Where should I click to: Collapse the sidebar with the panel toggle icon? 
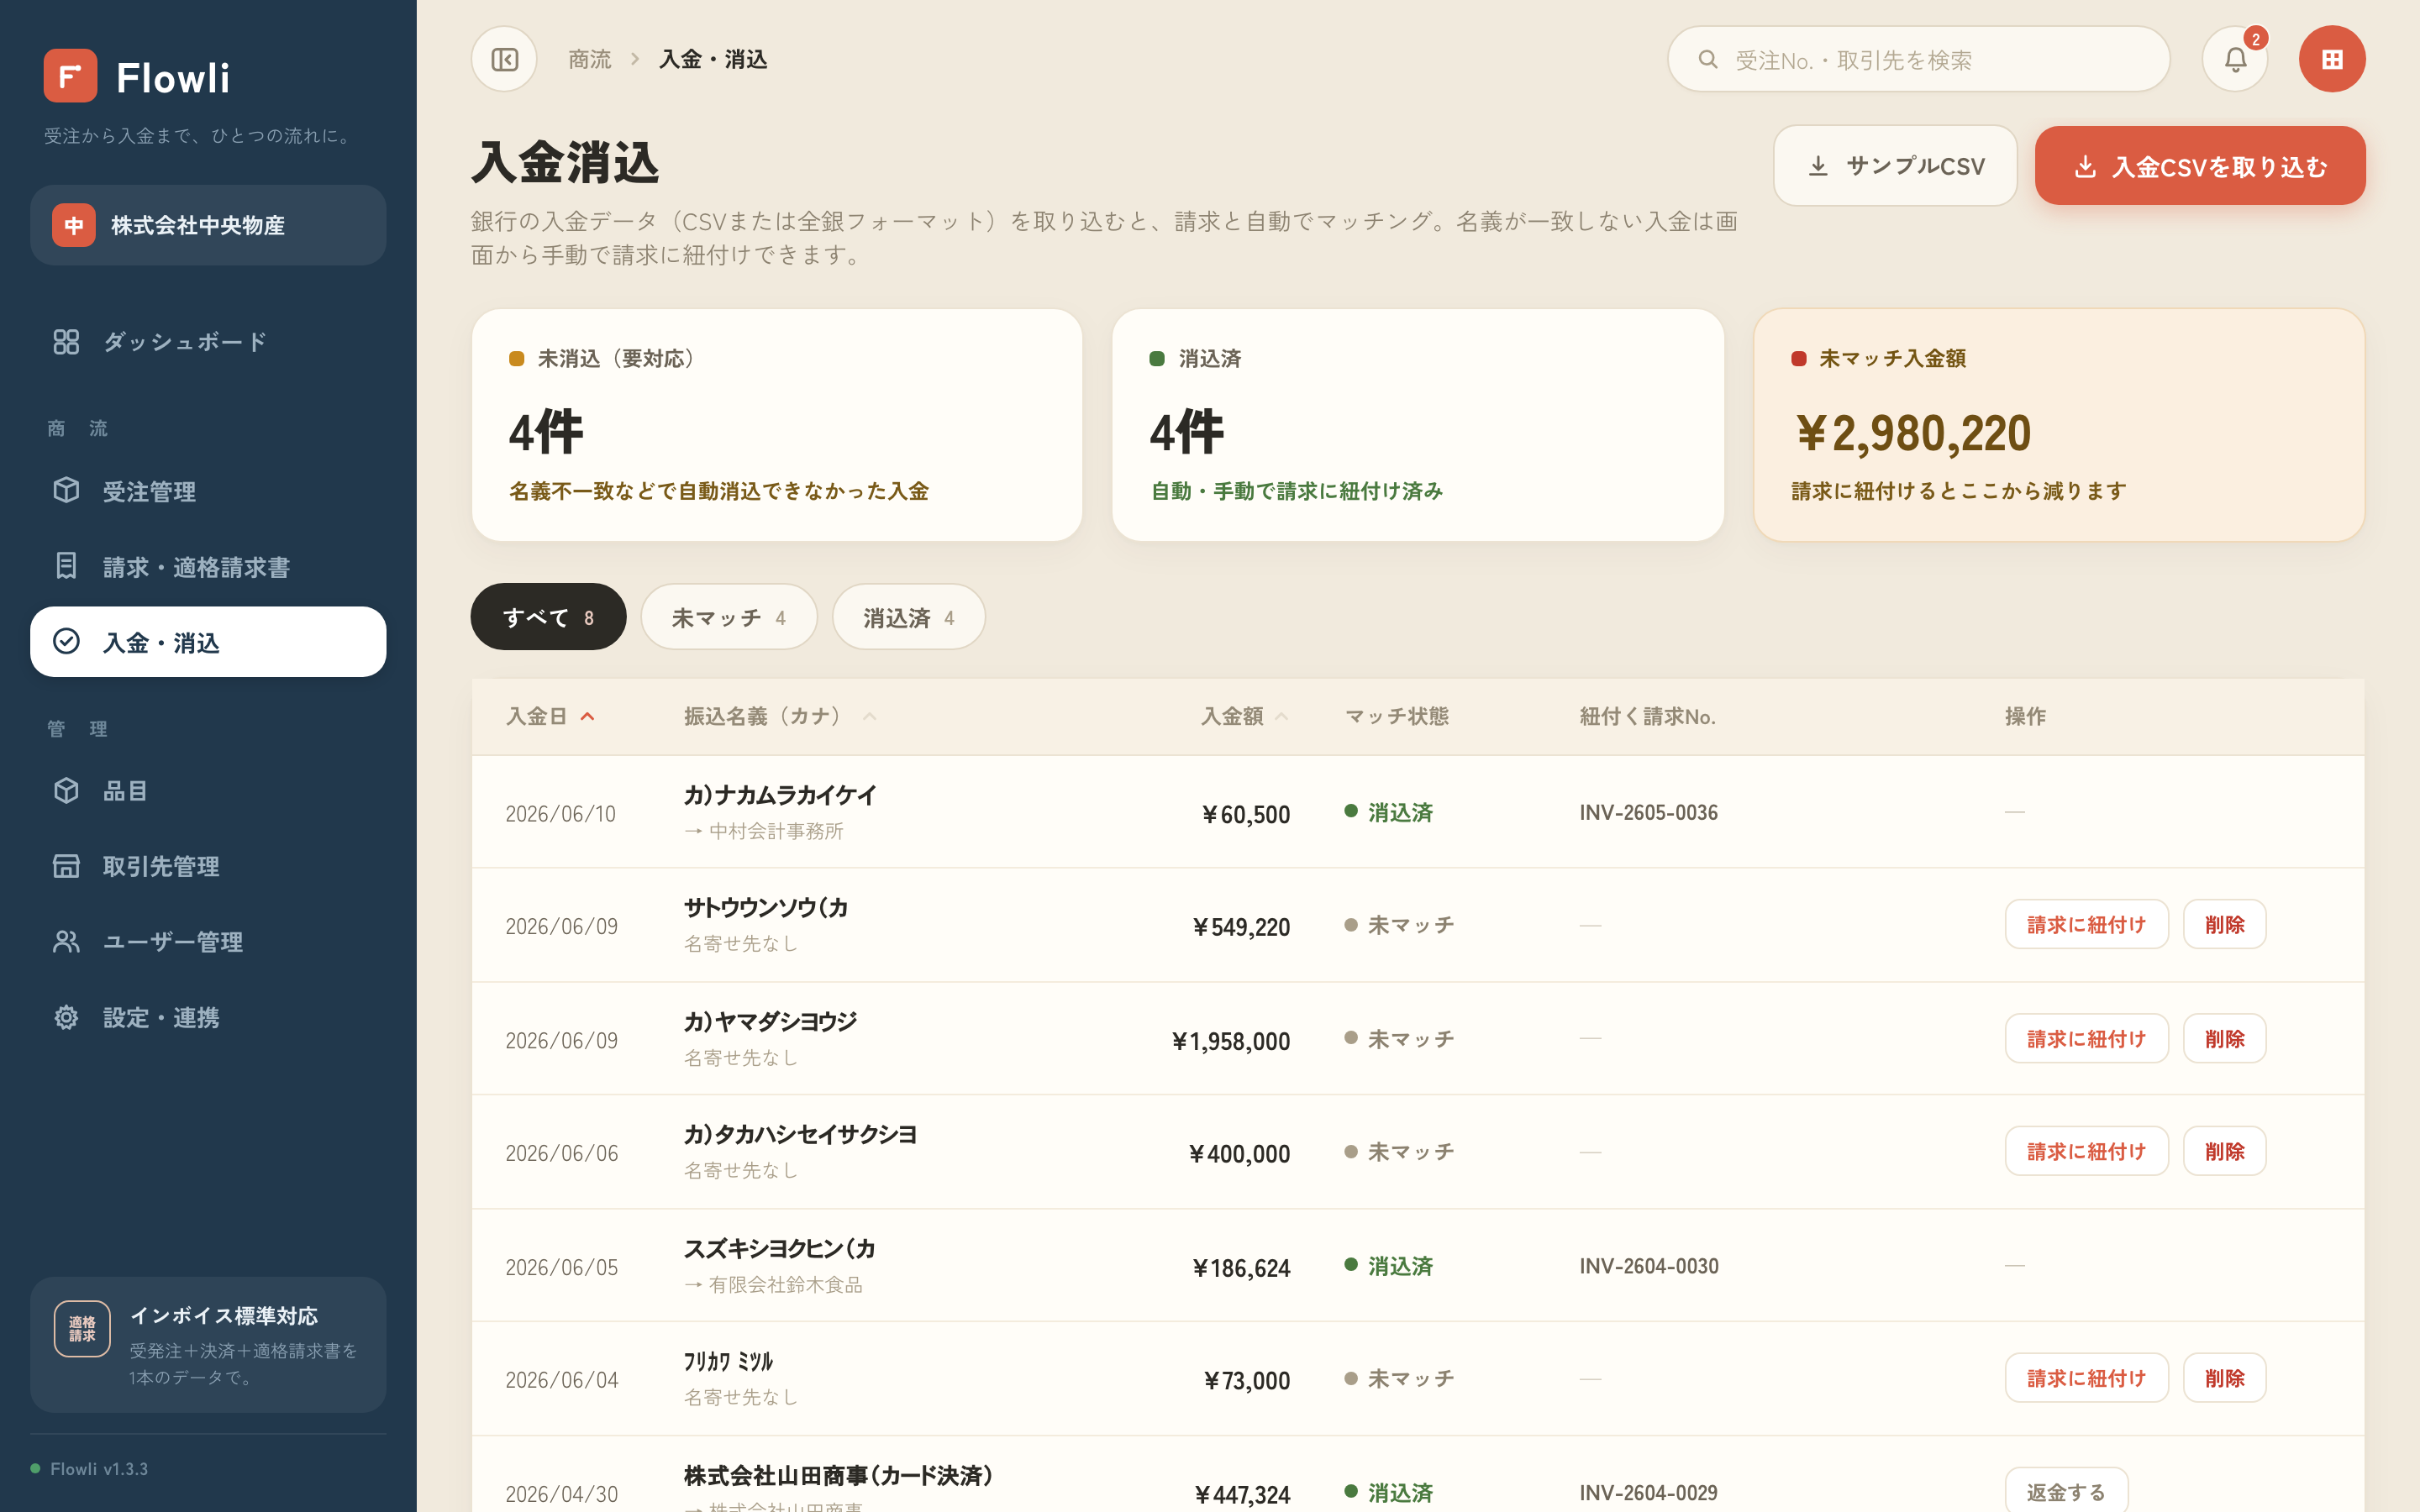(x=504, y=59)
